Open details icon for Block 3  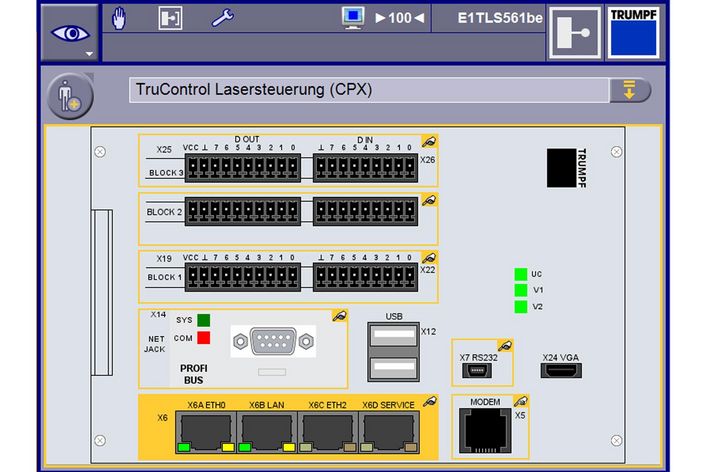click(428, 142)
